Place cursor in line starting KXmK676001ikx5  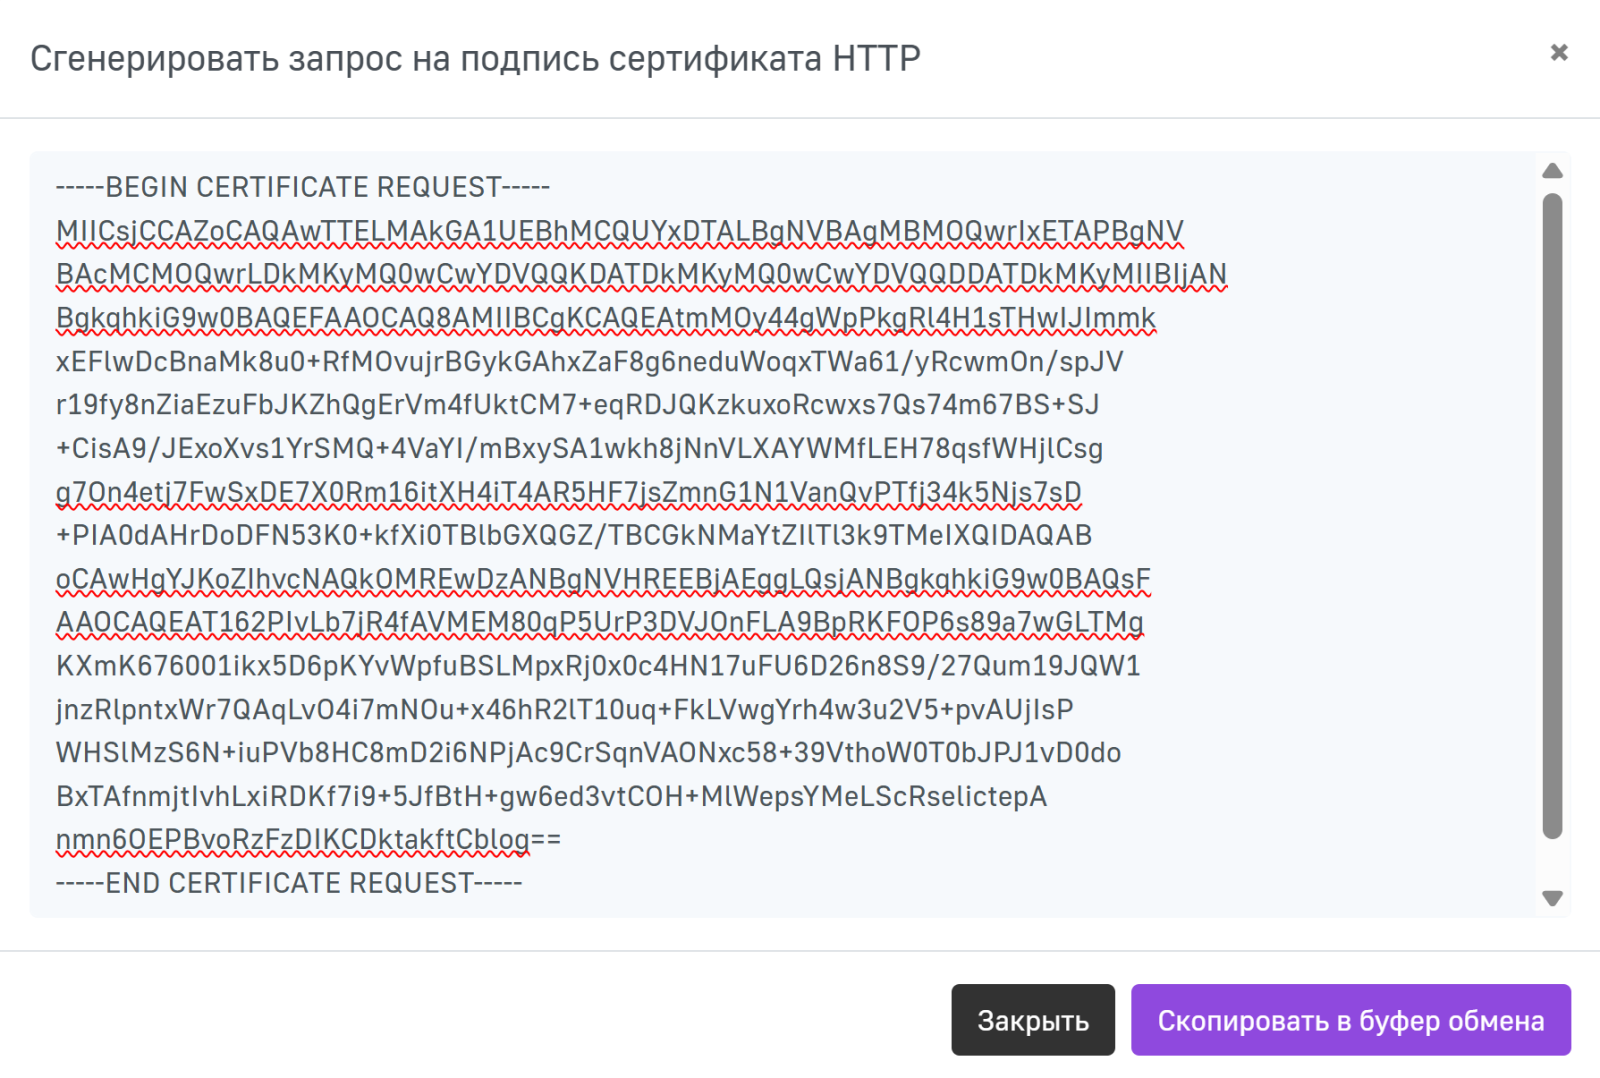[598, 666]
